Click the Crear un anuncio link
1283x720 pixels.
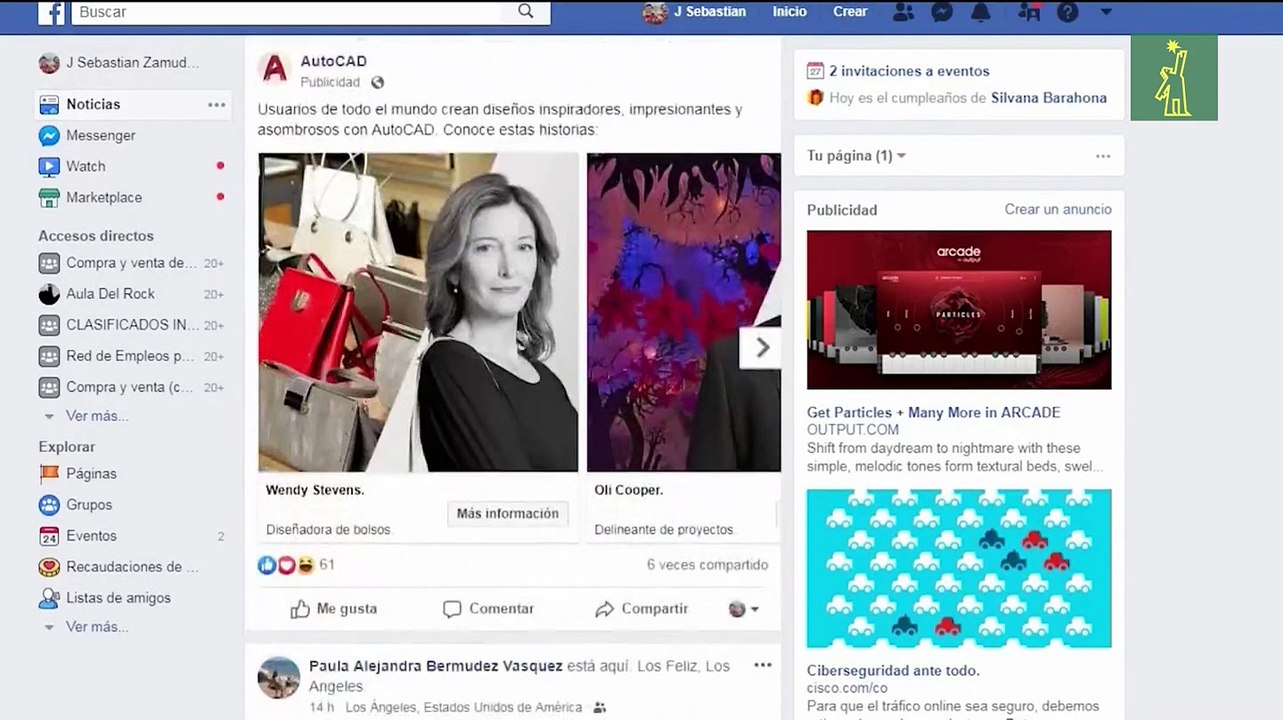click(x=1058, y=209)
